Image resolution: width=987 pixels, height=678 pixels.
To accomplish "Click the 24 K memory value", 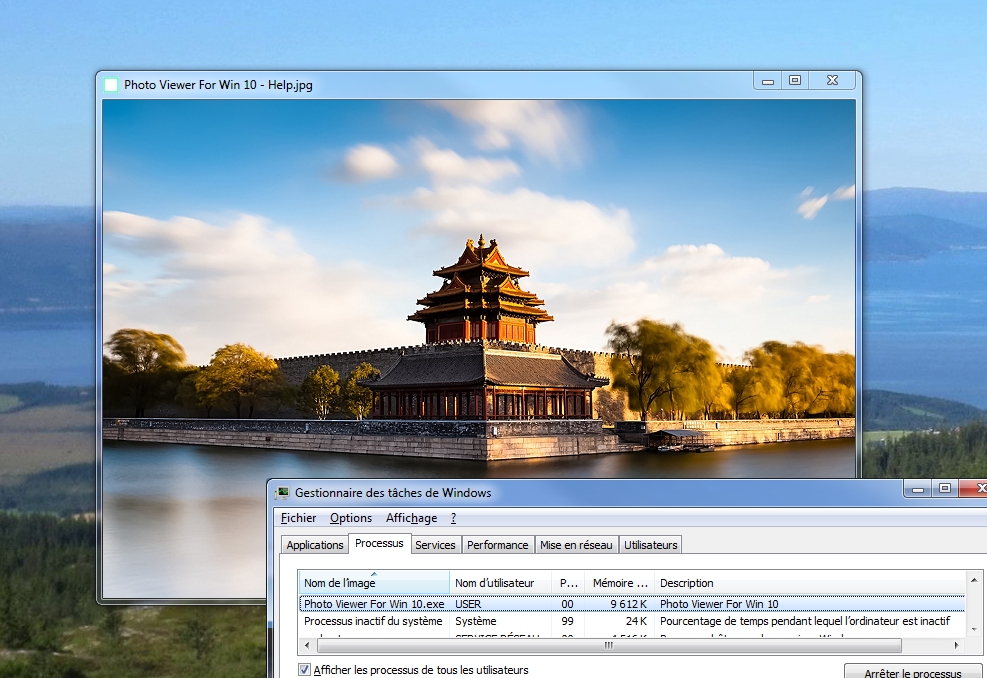I will point(636,621).
